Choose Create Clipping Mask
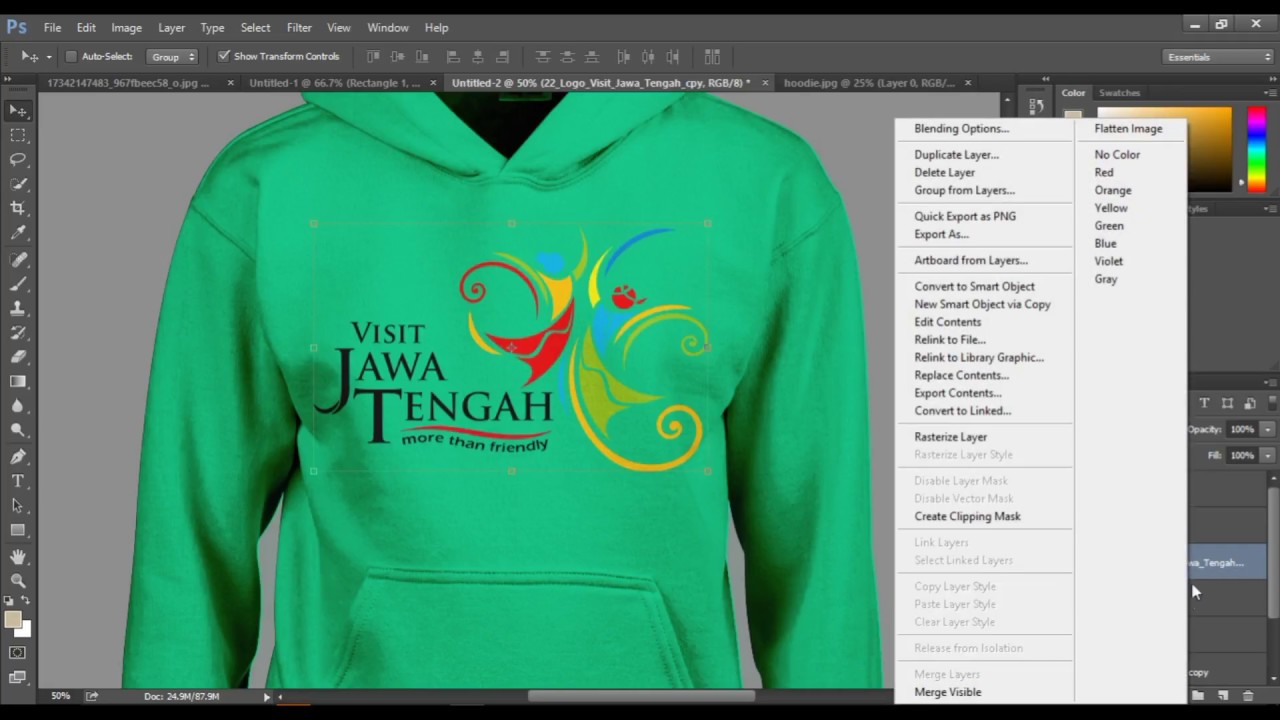 967,516
